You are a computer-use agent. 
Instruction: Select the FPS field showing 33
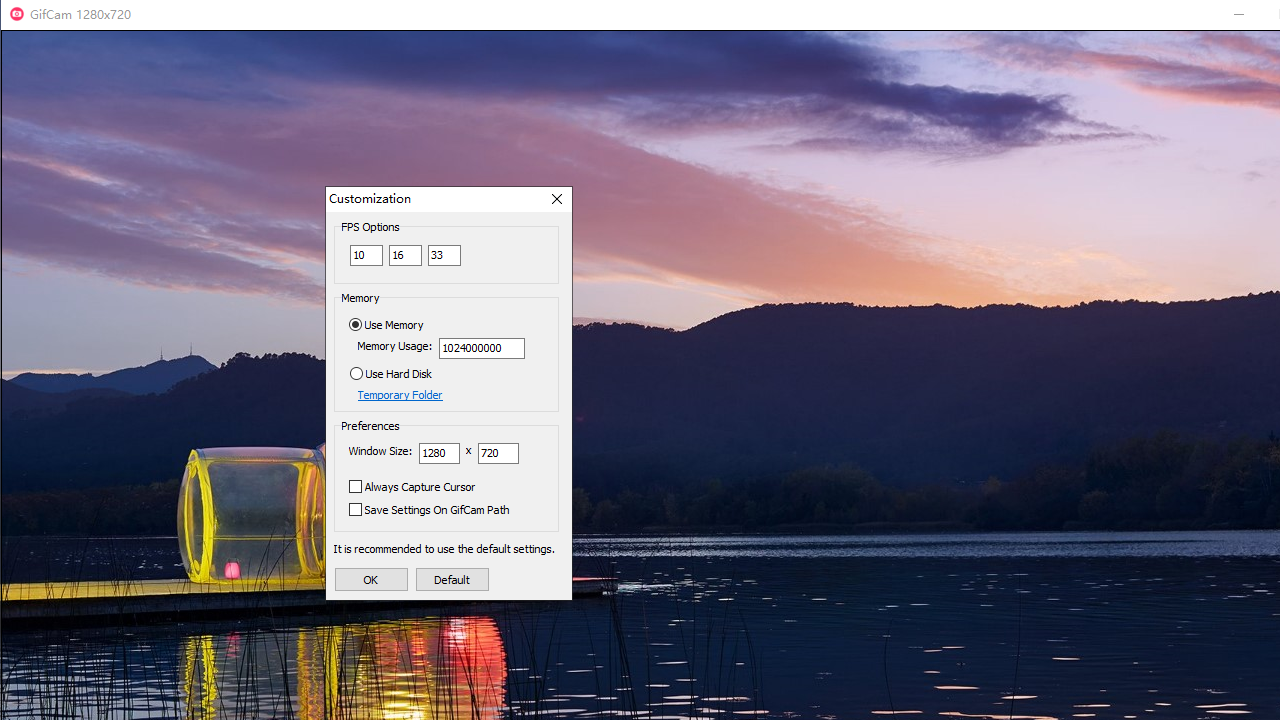point(443,255)
